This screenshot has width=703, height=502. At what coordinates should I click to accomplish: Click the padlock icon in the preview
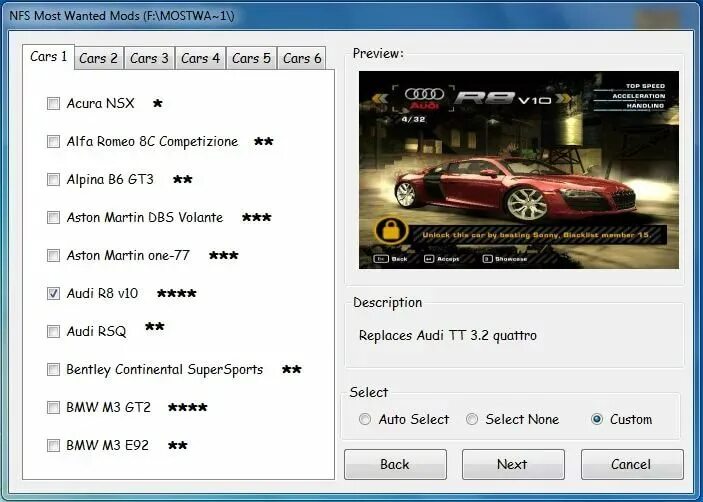point(391,232)
